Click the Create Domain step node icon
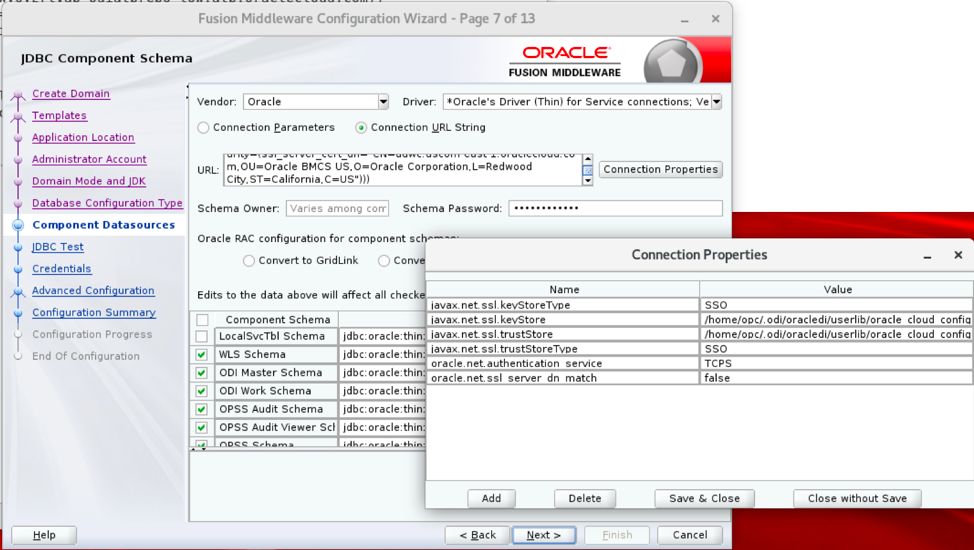 17,96
